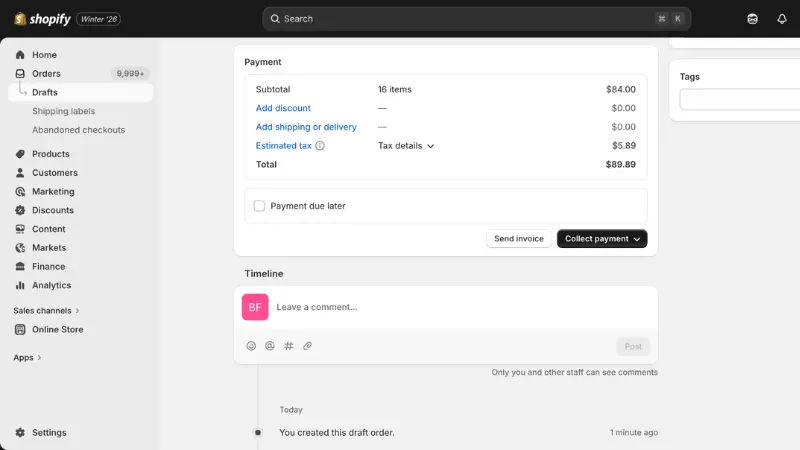800x450 pixels.
Task: Click the Settings gear icon
Action: coord(20,433)
